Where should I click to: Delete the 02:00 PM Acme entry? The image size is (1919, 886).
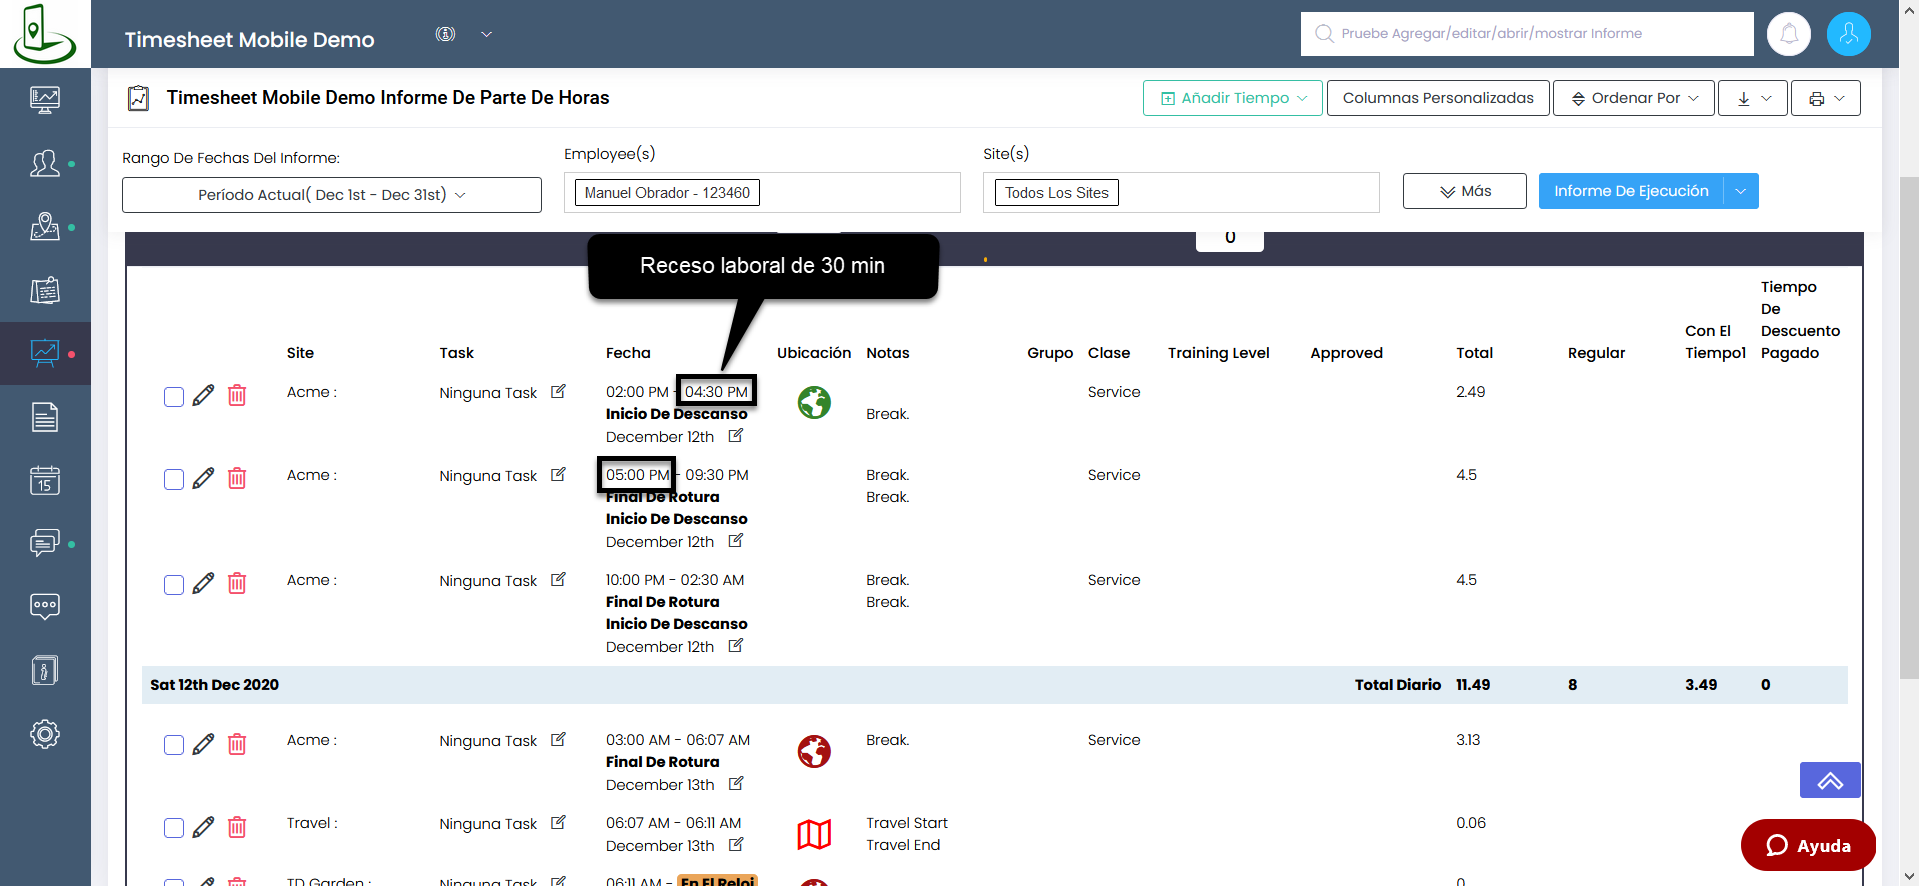[237, 396]
